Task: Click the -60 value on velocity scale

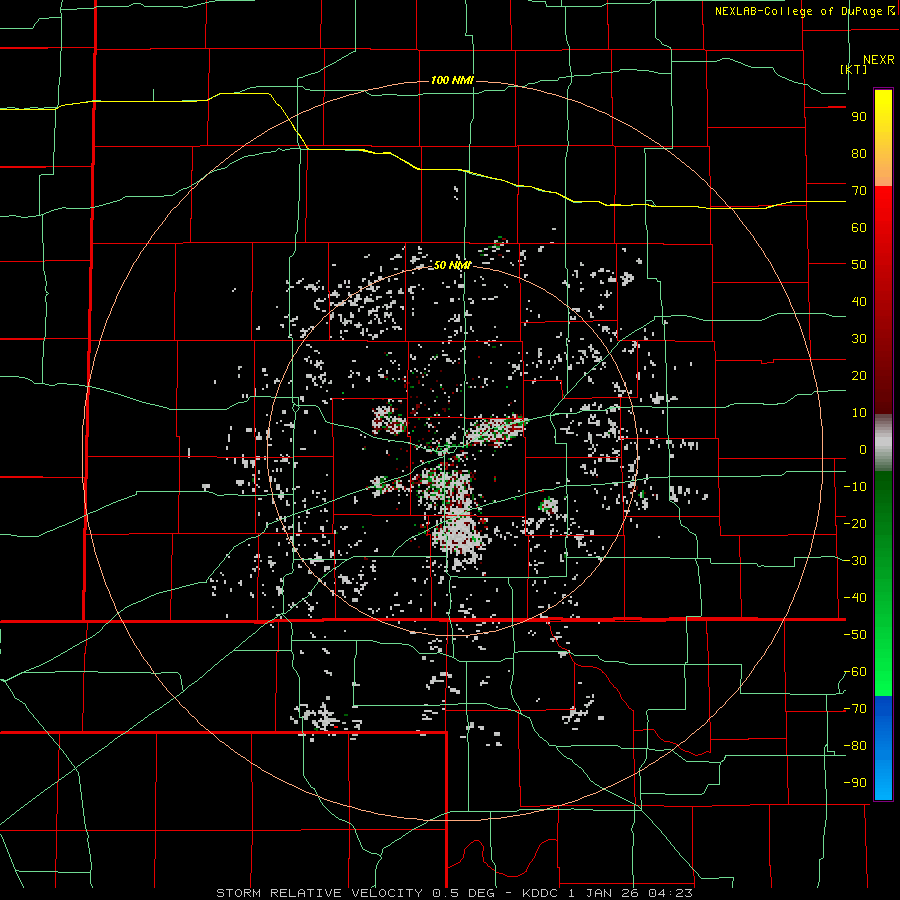Action: (x=855, y=672)
